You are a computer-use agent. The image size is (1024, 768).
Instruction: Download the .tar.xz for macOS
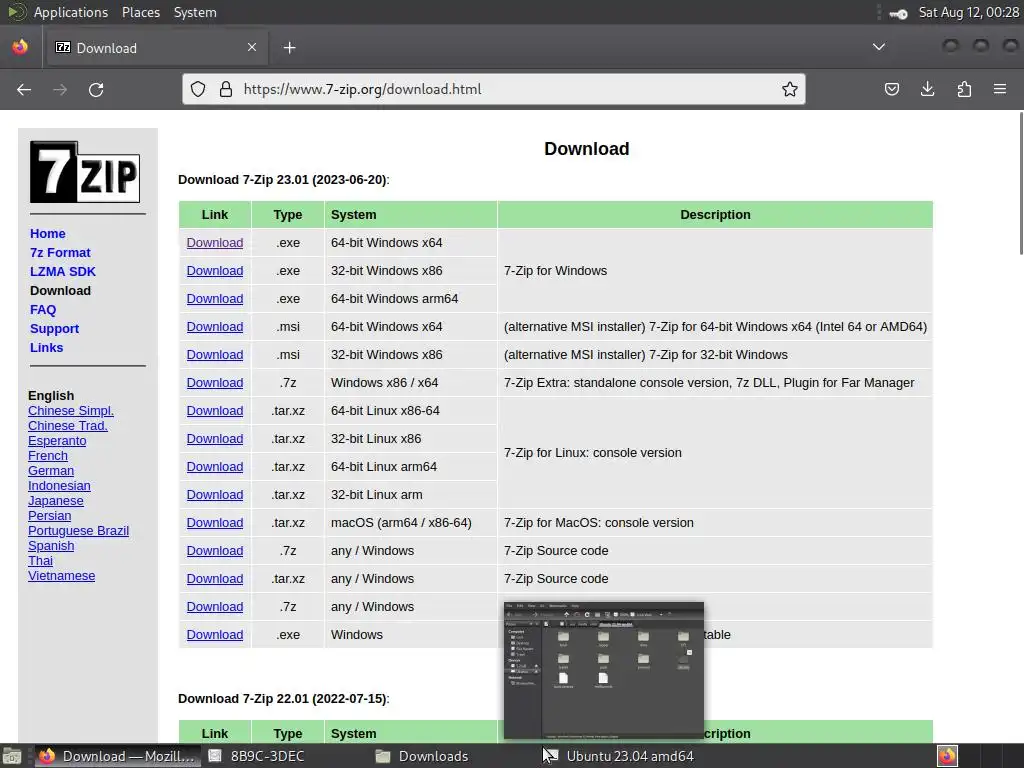[215, 523]
